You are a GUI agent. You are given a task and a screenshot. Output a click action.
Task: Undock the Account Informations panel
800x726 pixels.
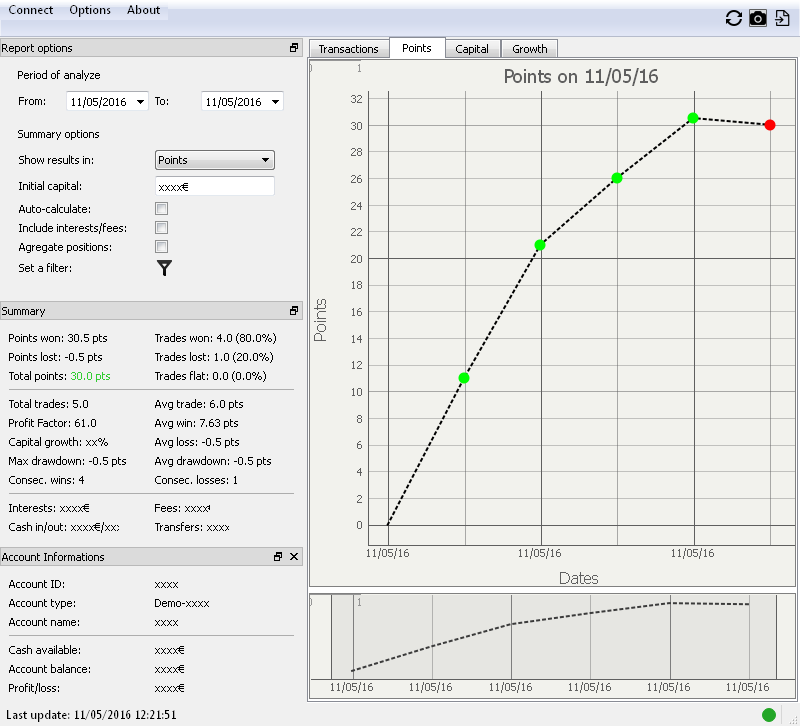coord(278,557)
